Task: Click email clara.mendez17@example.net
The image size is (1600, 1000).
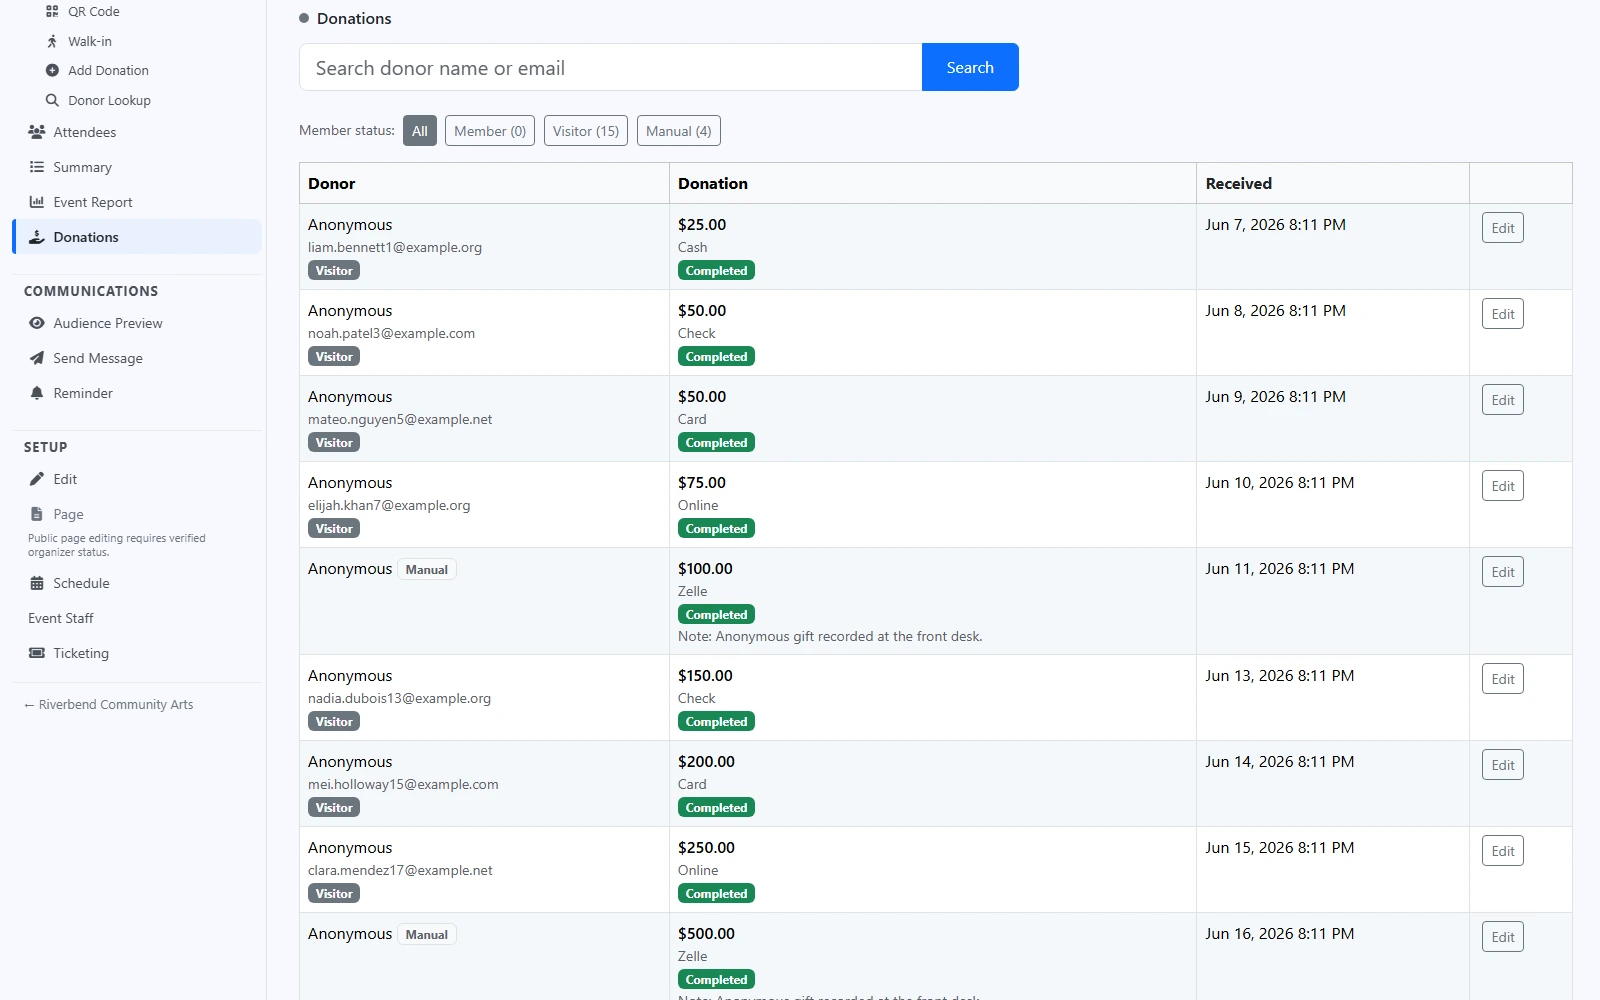Action: point(400,870)
